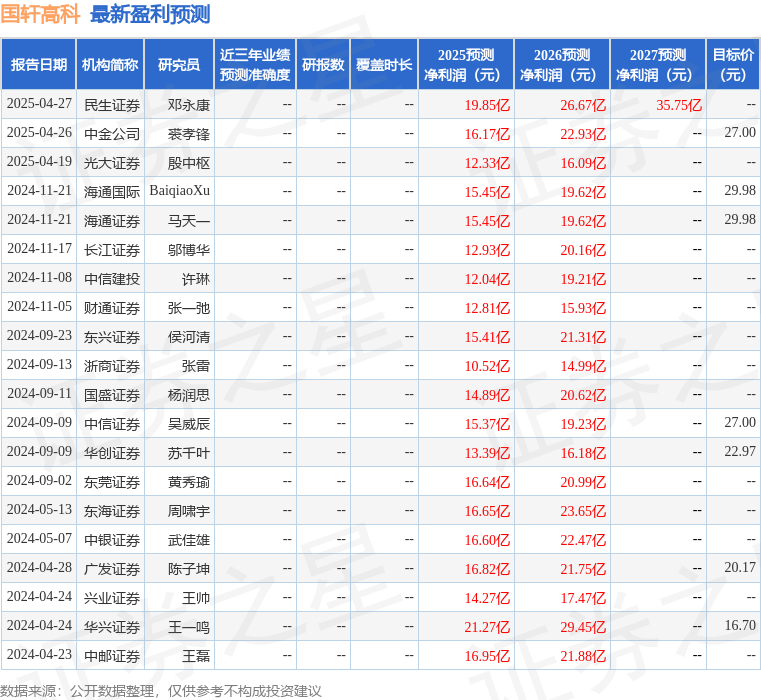Click the 22.97 target price

click(740, 451)
